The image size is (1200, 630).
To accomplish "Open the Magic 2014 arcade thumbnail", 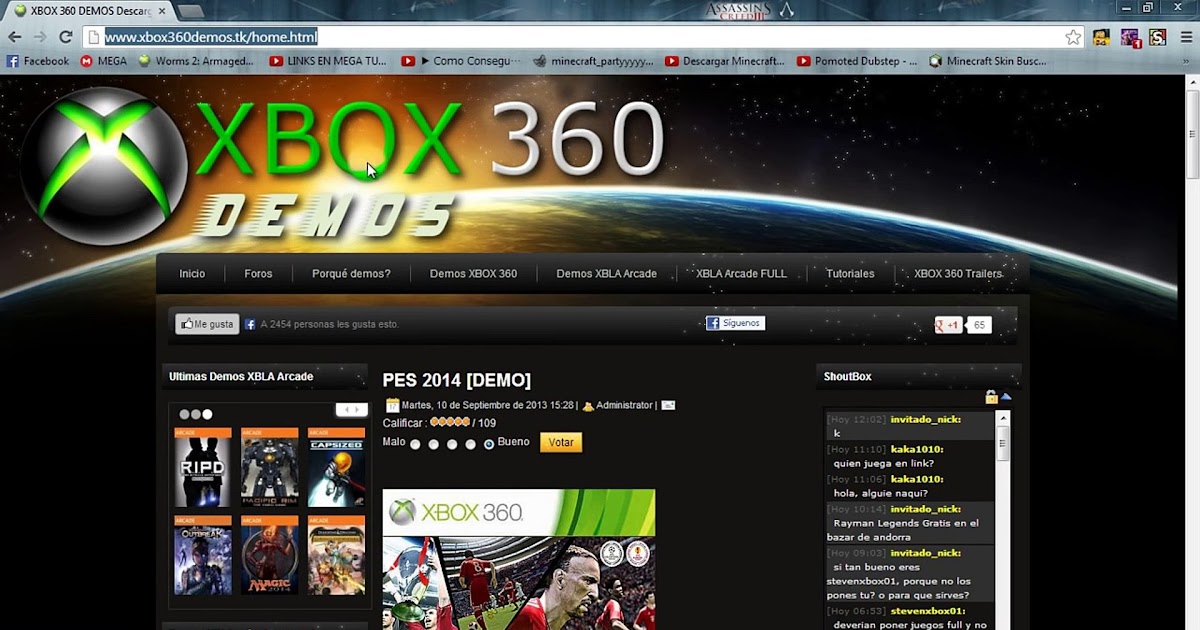I will point(269,555).
